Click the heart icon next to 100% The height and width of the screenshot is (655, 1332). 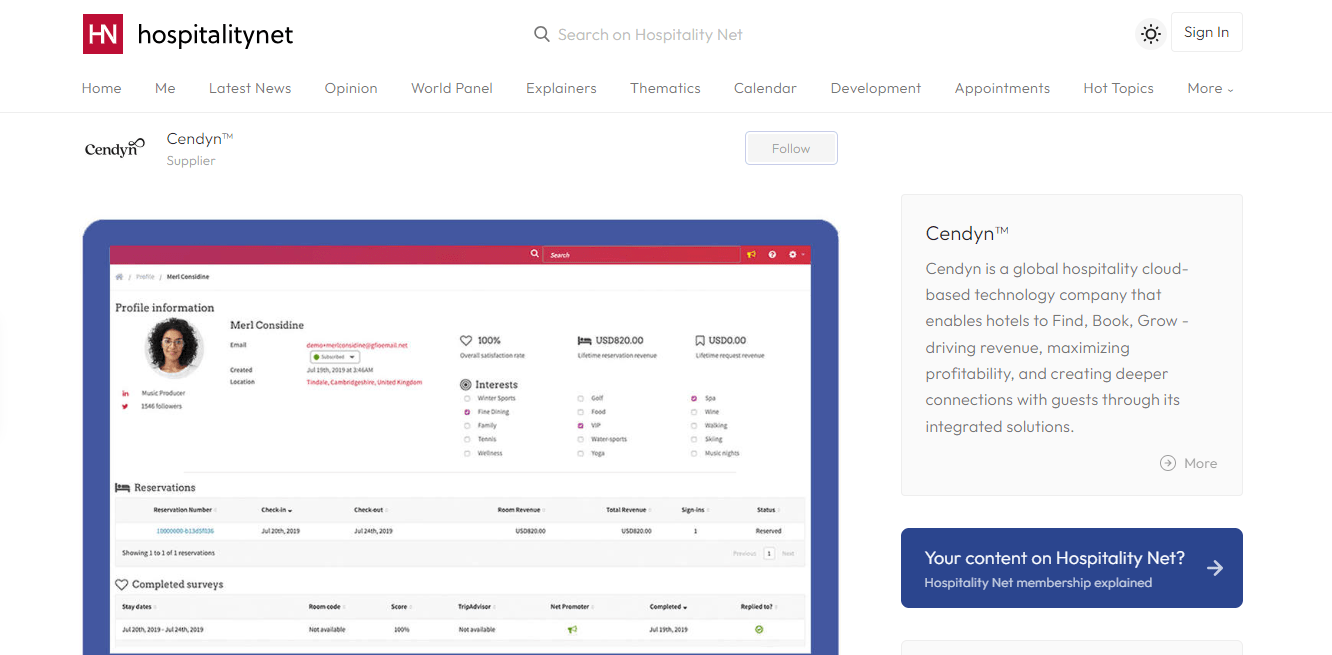pos(466,340)
